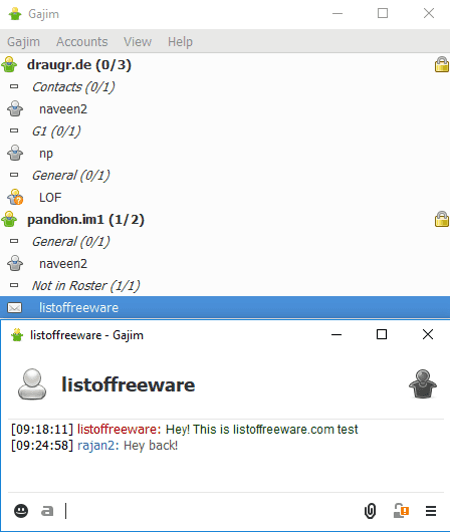Click the listoffreeware avatar picture
The width and height of the screenshot is (450, 532).
32,384
